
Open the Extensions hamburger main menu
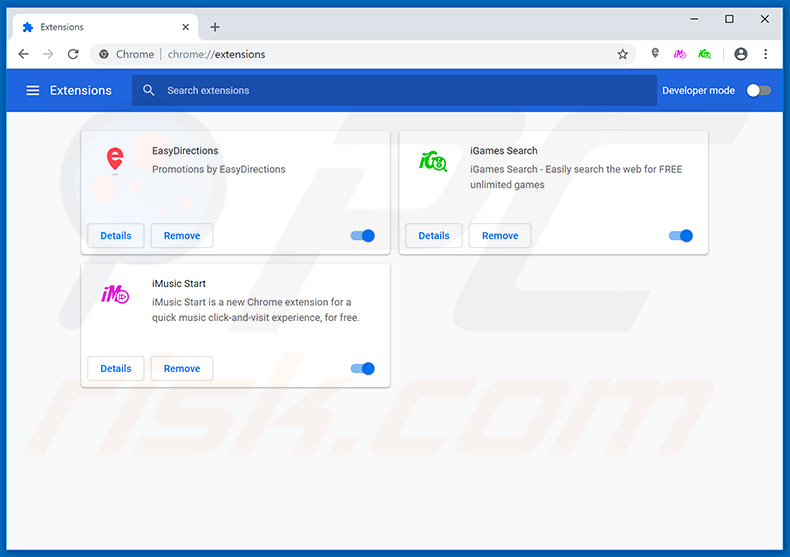32,90
